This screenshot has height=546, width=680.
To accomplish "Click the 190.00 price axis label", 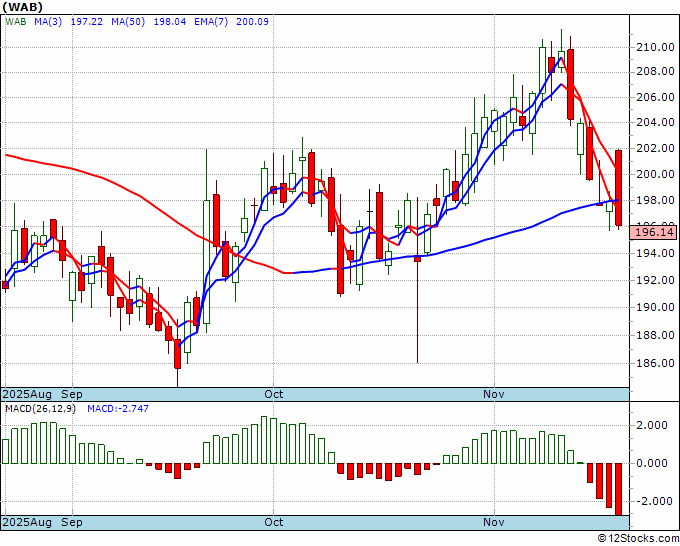I will (655, 307).
